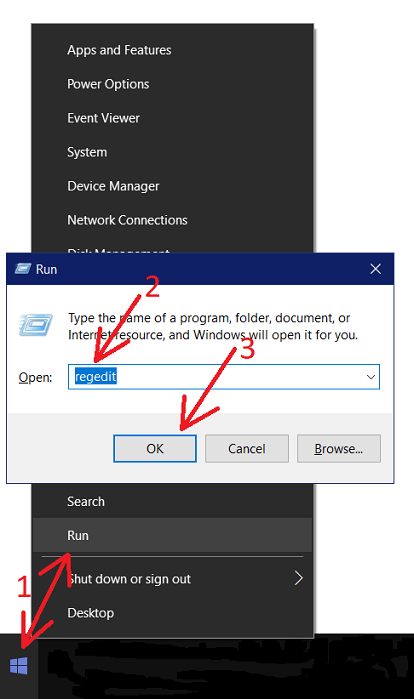Launch Event Viewer from the menu
414x699 pixels.
(172, 118)
